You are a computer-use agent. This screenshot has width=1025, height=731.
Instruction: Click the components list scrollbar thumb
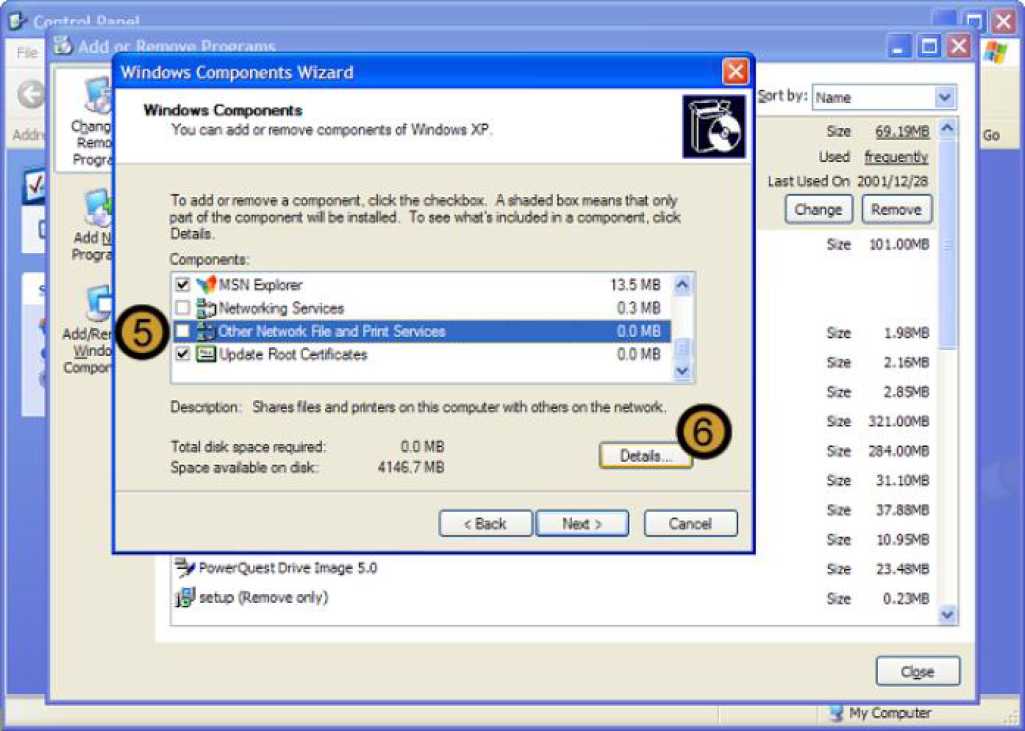pyautogui.click(x=682, y=347)
